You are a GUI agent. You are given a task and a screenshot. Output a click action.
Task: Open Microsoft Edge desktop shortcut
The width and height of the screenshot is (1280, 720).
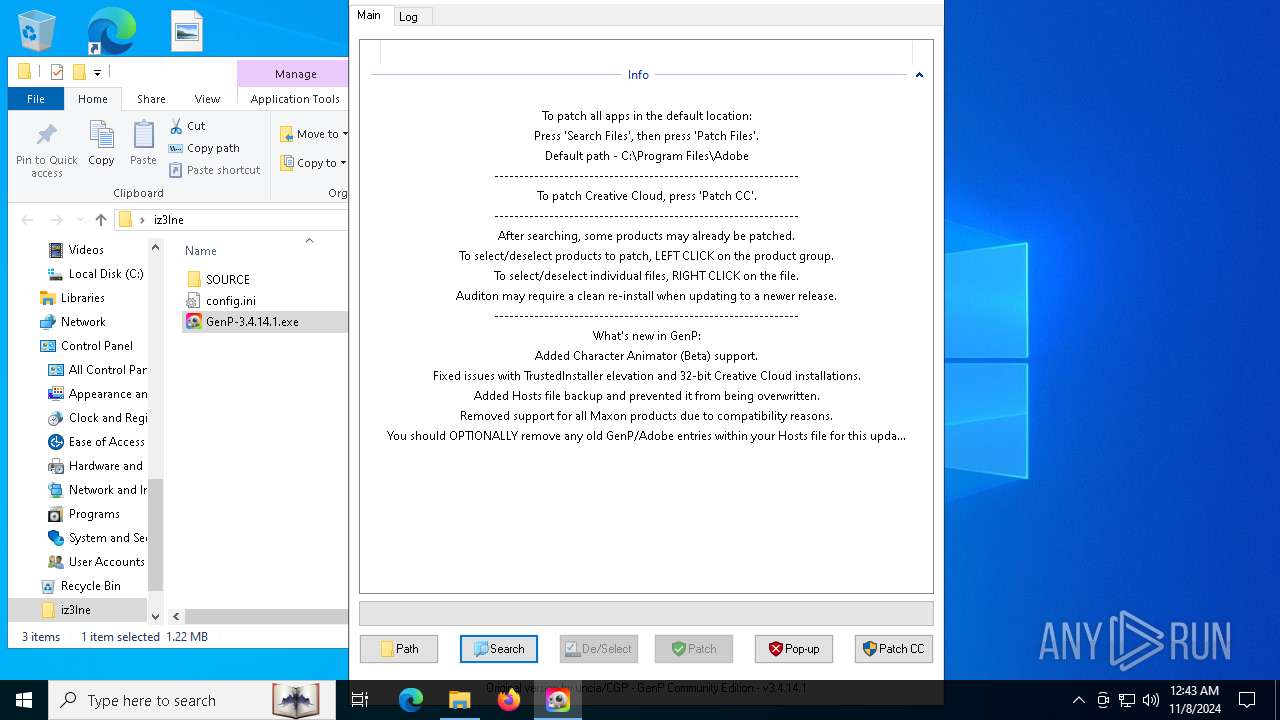pyautogui.click(x=111, y=31)
